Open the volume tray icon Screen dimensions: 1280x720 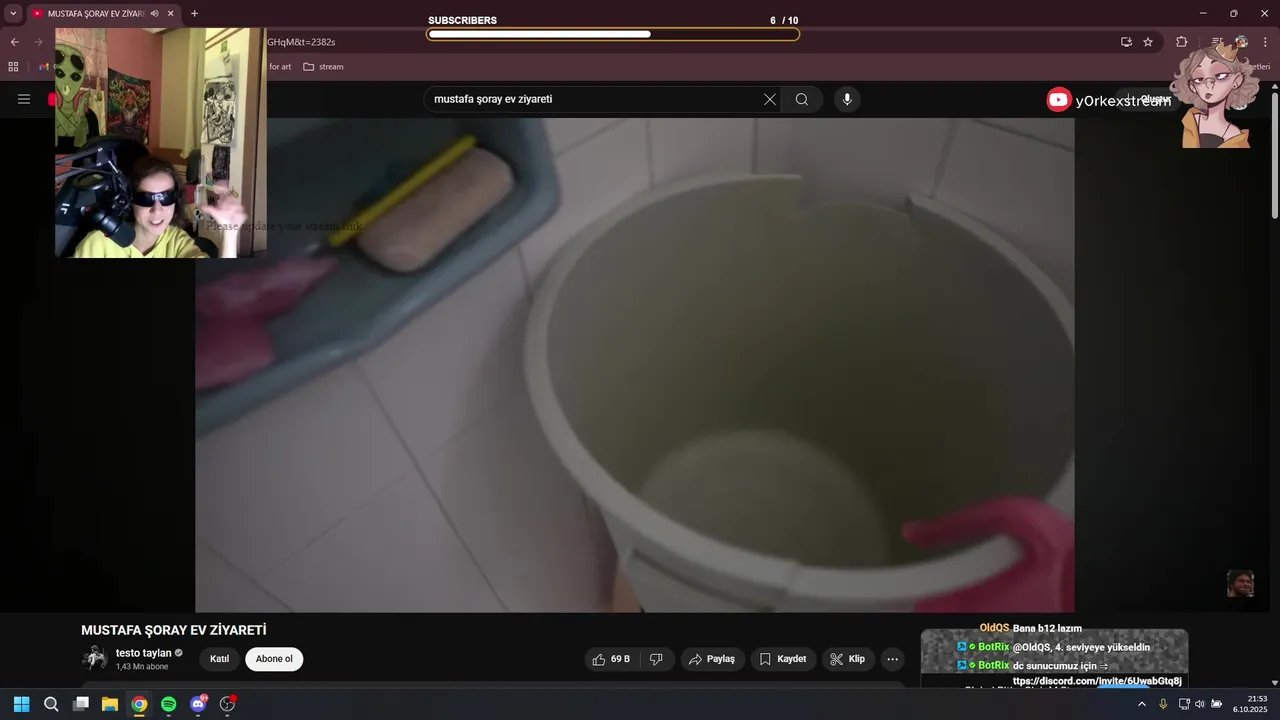click(1199, 704)
